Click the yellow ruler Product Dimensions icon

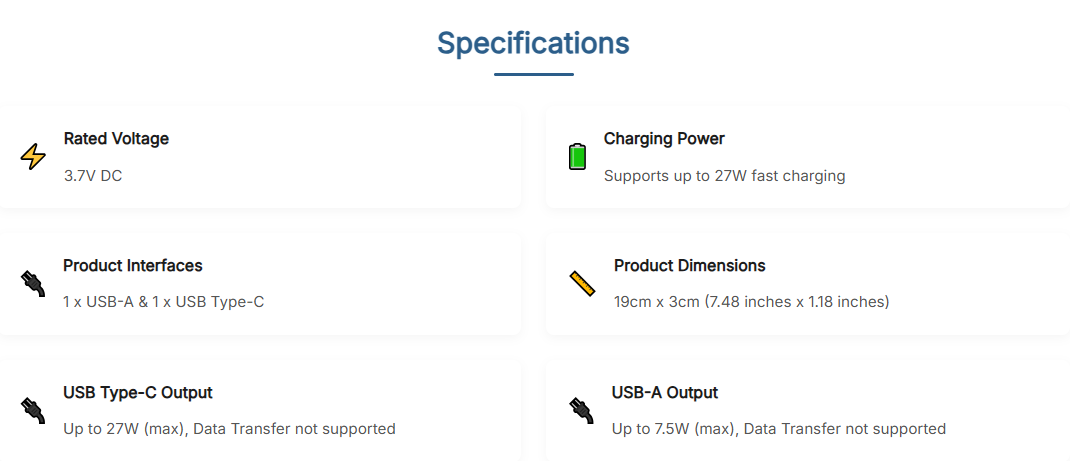coord(582,283)
